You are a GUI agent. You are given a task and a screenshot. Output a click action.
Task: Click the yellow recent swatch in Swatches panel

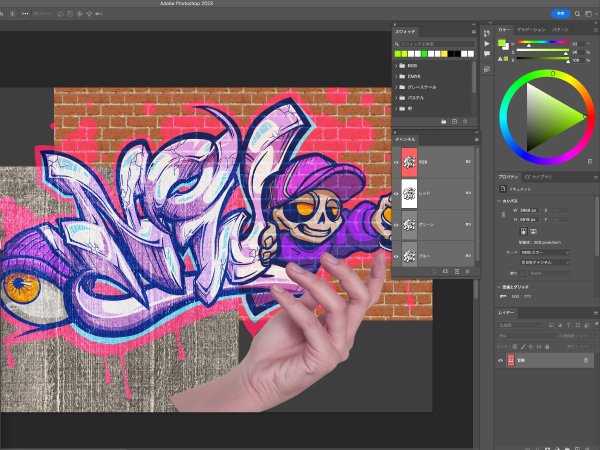(444, 54)
